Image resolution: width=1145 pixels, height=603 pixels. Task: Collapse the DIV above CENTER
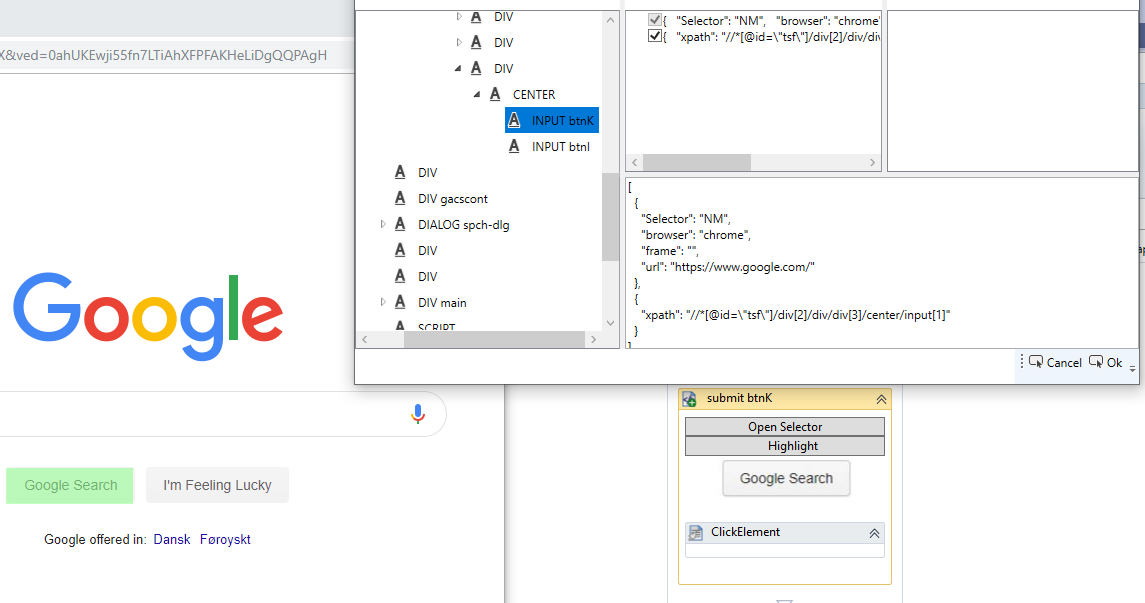(x=458, y=69)
